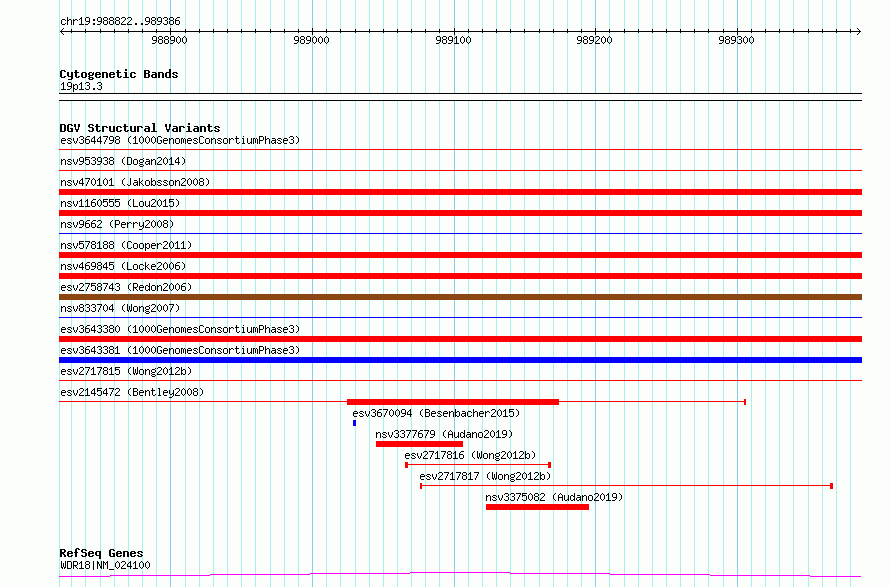Select the nsv470101 (Jakobsson2008) variant label
The image size is (890, 587).
pyautogui.click(x=135, y=182)
